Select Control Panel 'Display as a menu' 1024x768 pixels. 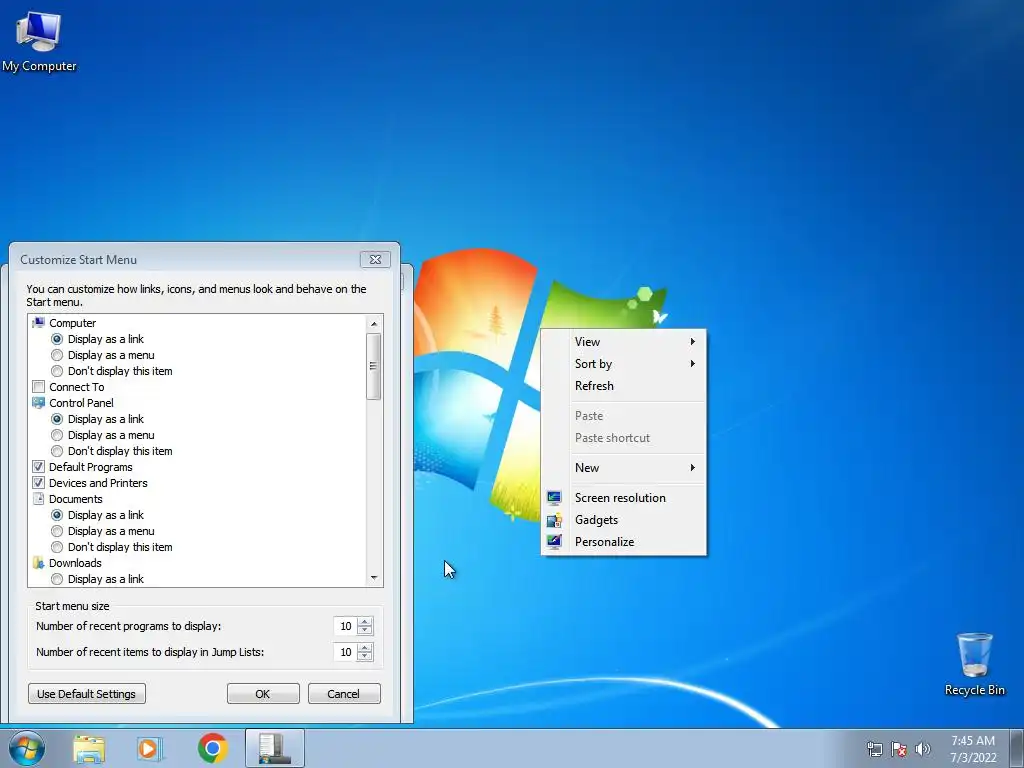57,435
